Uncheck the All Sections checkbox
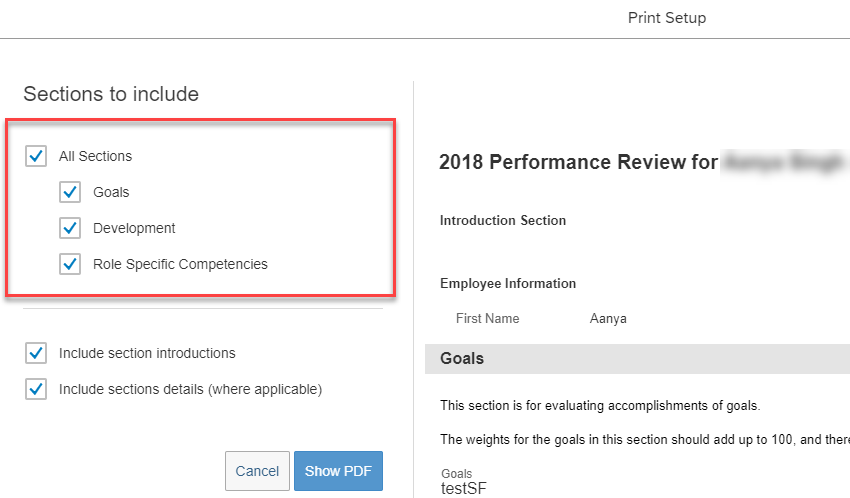This screenshot has height=498, width=850. click(36, 156)
